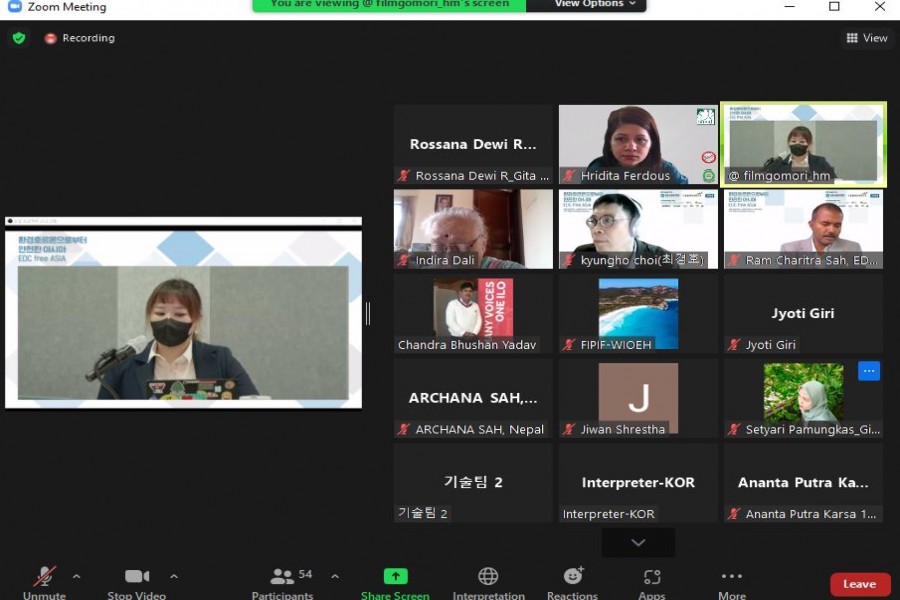The height and width of the screenshot is (600, 900).
Task: Stop Video camera toggle
Action: (137, 577)
